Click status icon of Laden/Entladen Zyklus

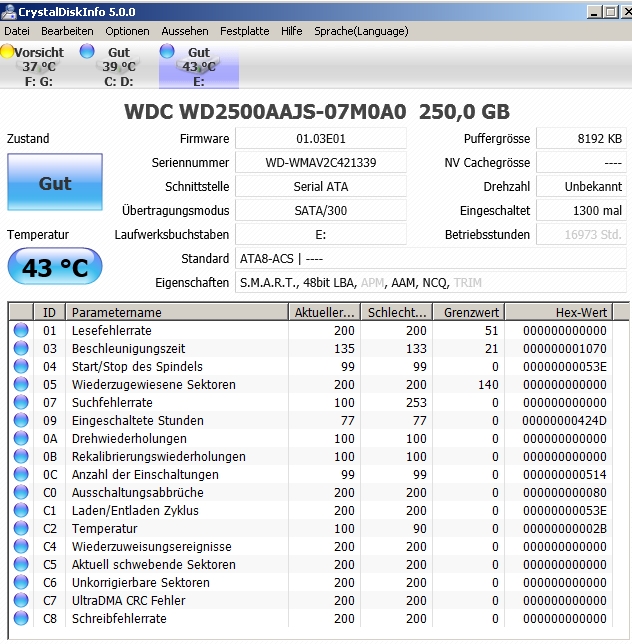[x=21, y=511]
